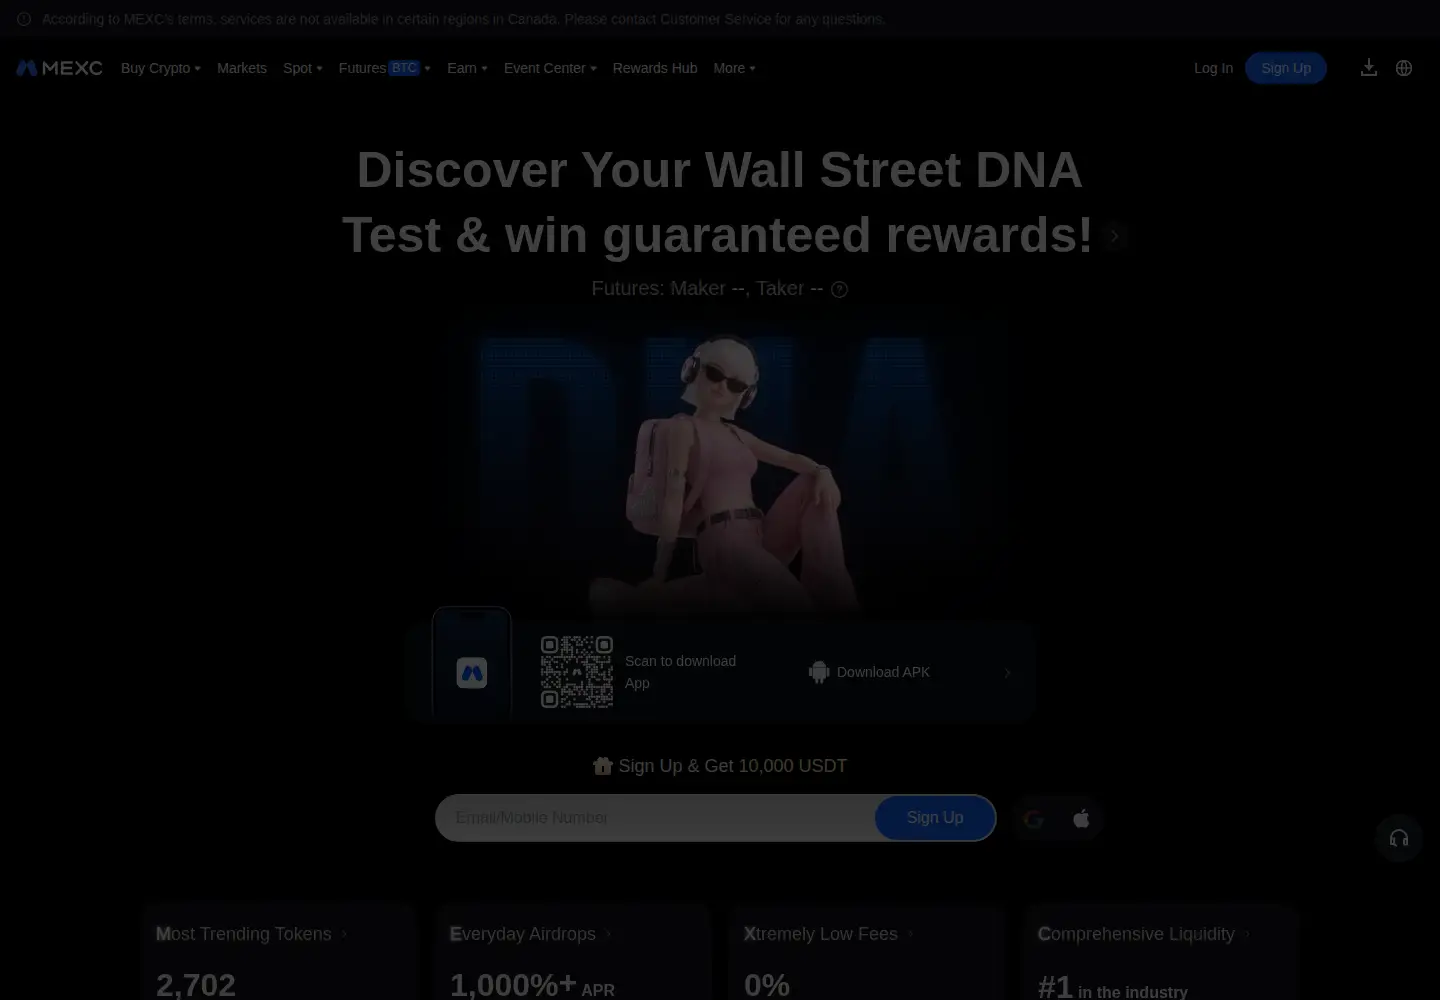
Task: Click the Download APK link
Action: (x=883, y=672)
